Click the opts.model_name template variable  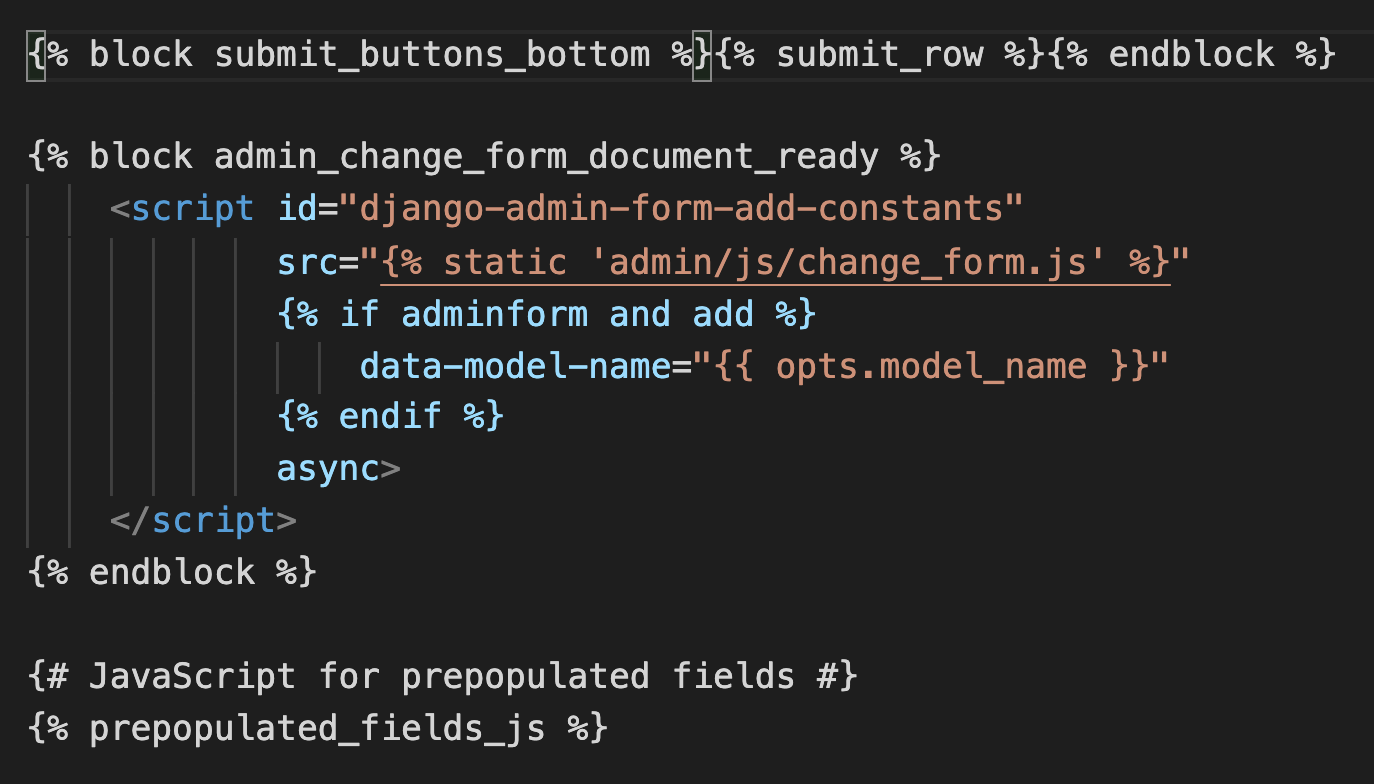click(931, 366)
